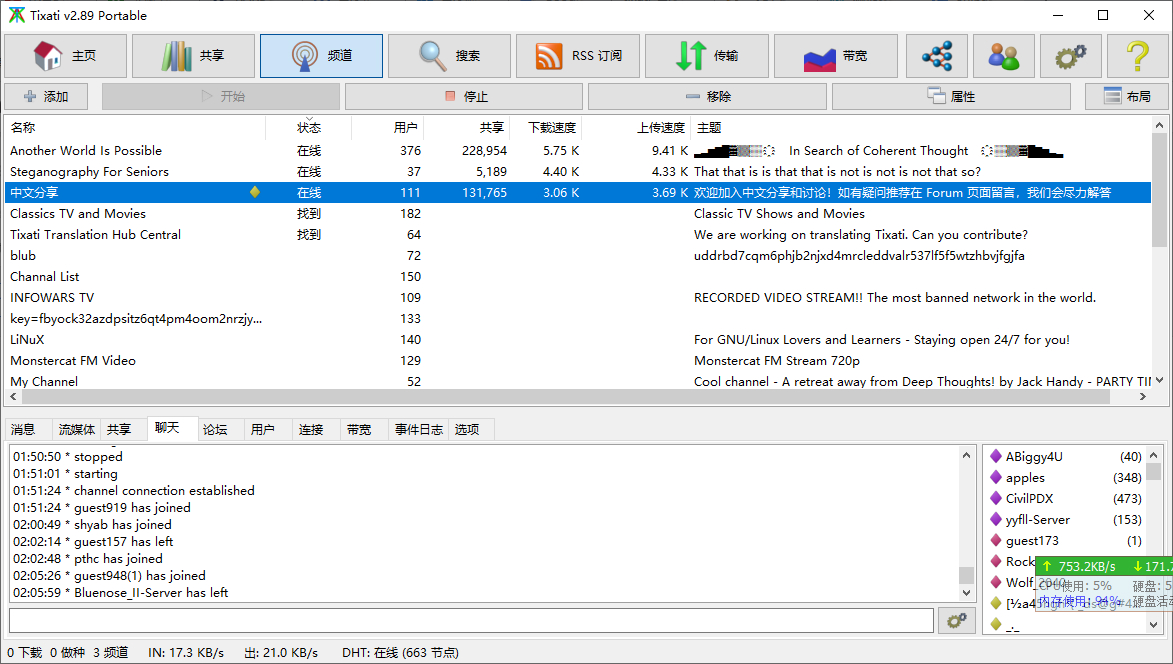Switch to the 流媒体 tab

(x=76, y=429)
